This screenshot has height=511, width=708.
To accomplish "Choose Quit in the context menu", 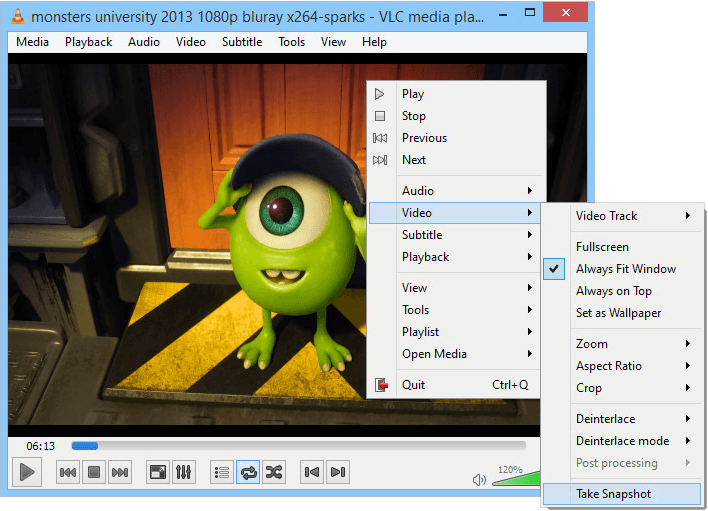I will 454,385.
